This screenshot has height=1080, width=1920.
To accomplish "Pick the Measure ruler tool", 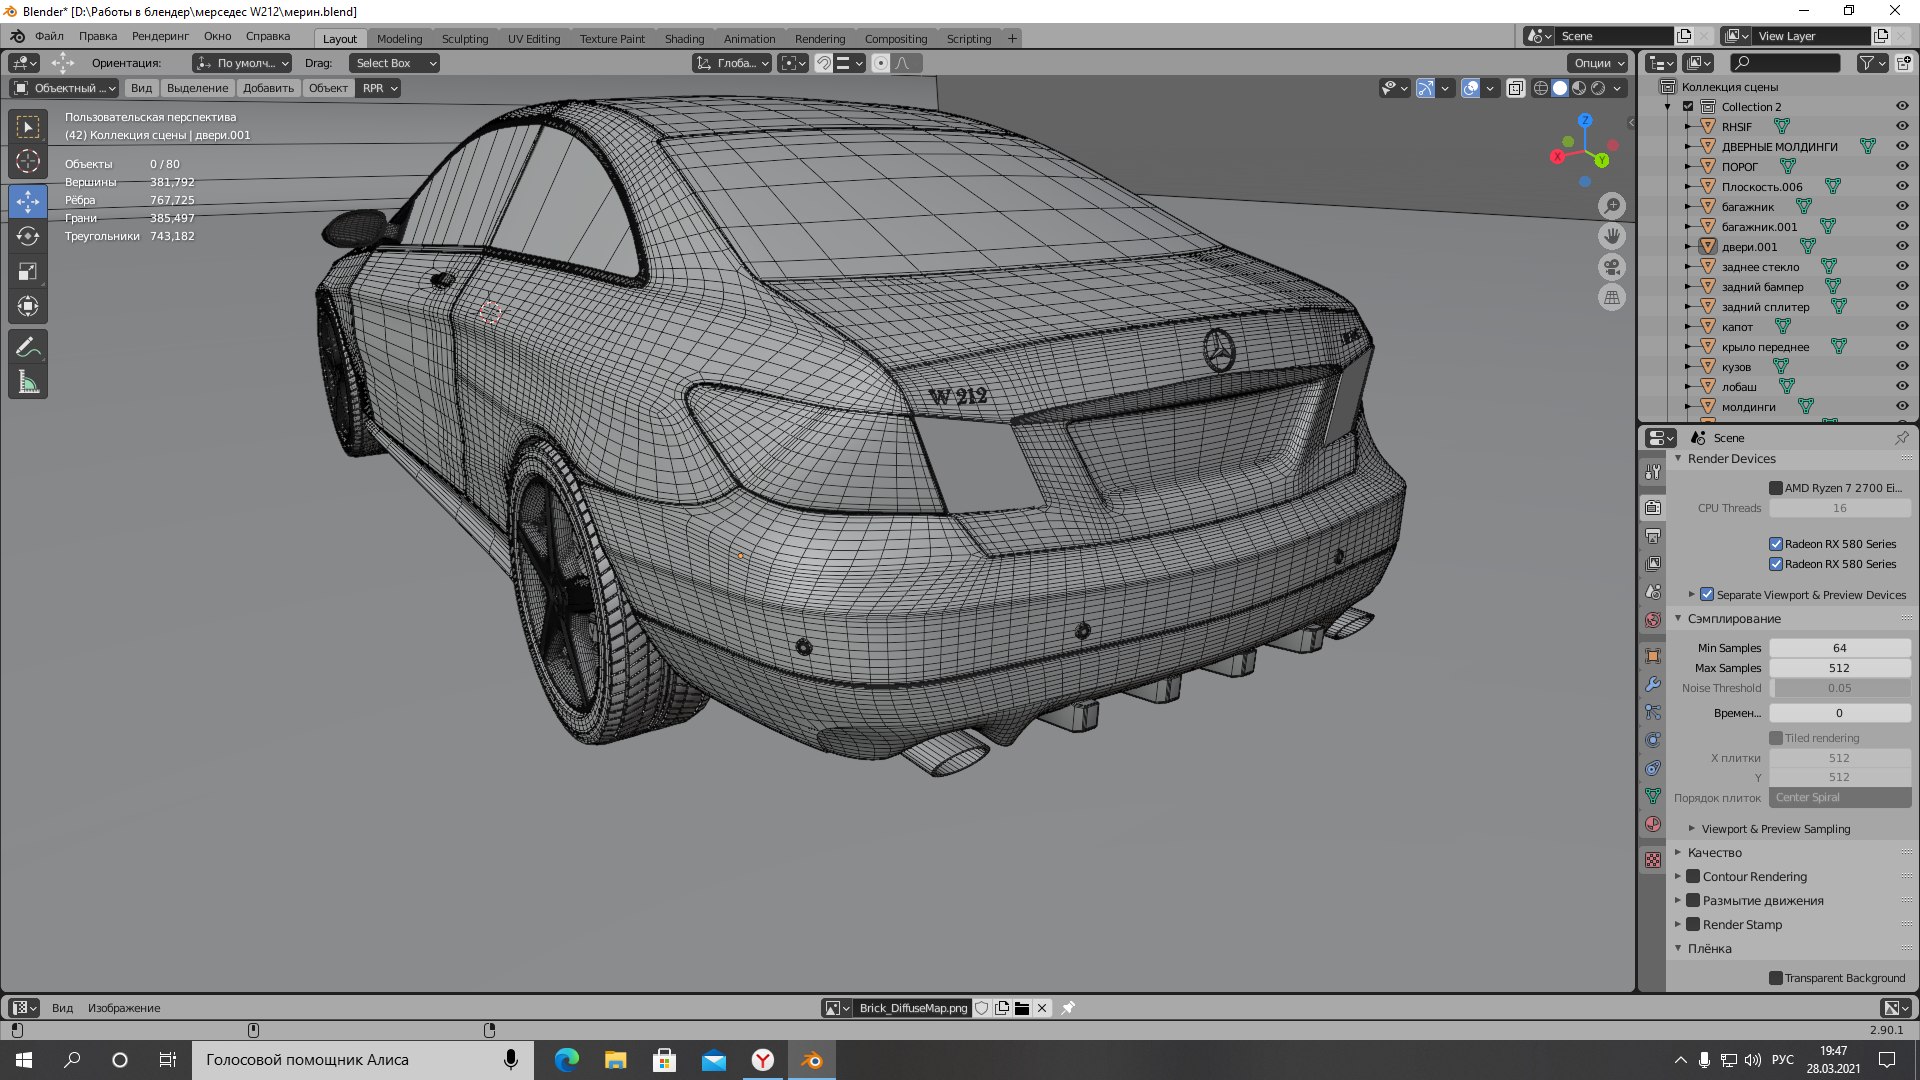I will [x=28, y=382].
